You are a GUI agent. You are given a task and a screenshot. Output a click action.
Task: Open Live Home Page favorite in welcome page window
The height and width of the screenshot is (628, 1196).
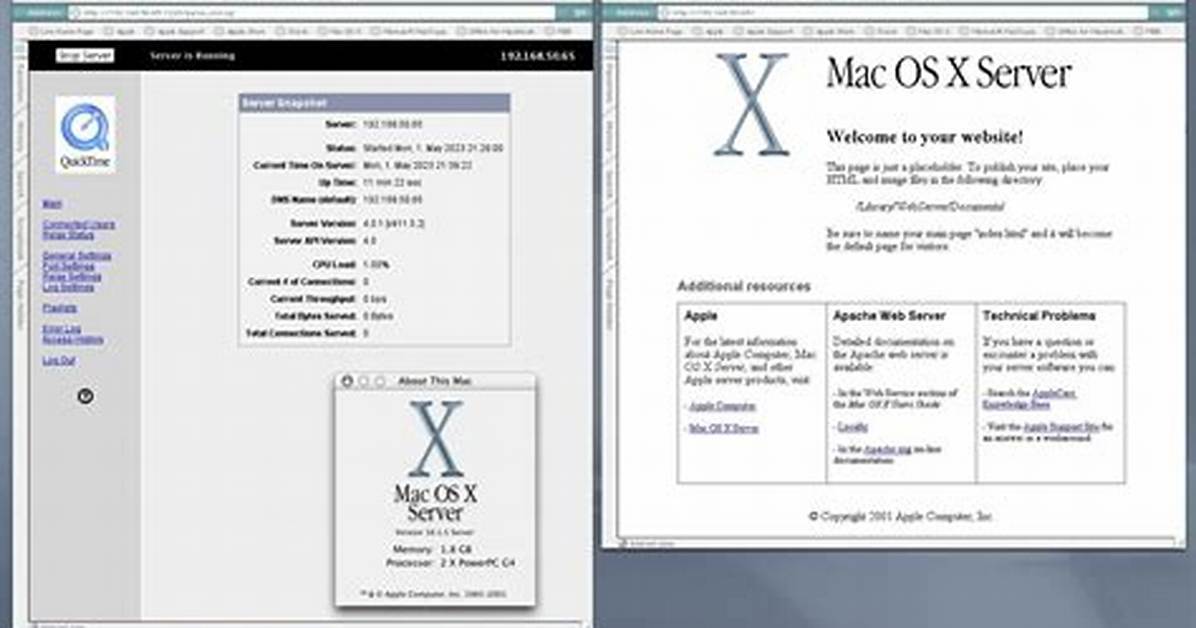pyautogui.click(x=650, y=31)
